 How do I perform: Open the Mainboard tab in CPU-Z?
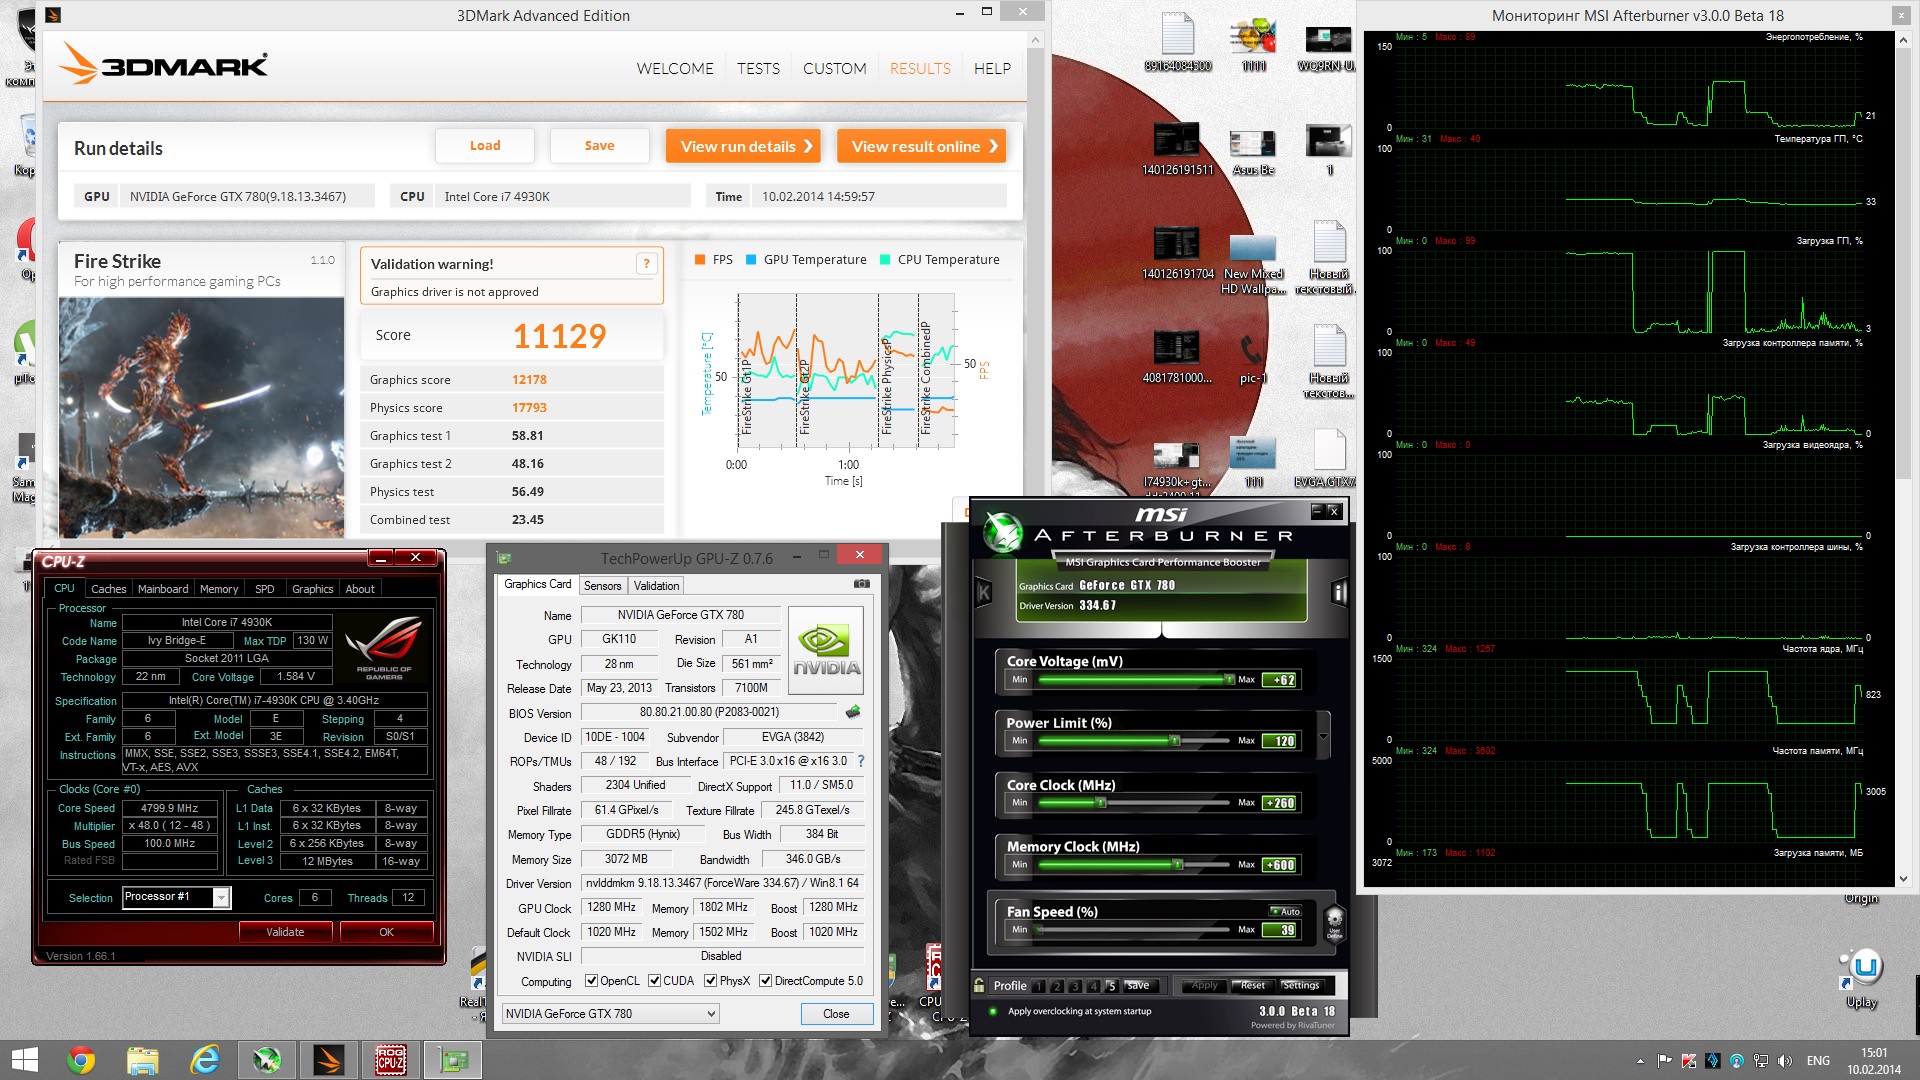point(163,589)
